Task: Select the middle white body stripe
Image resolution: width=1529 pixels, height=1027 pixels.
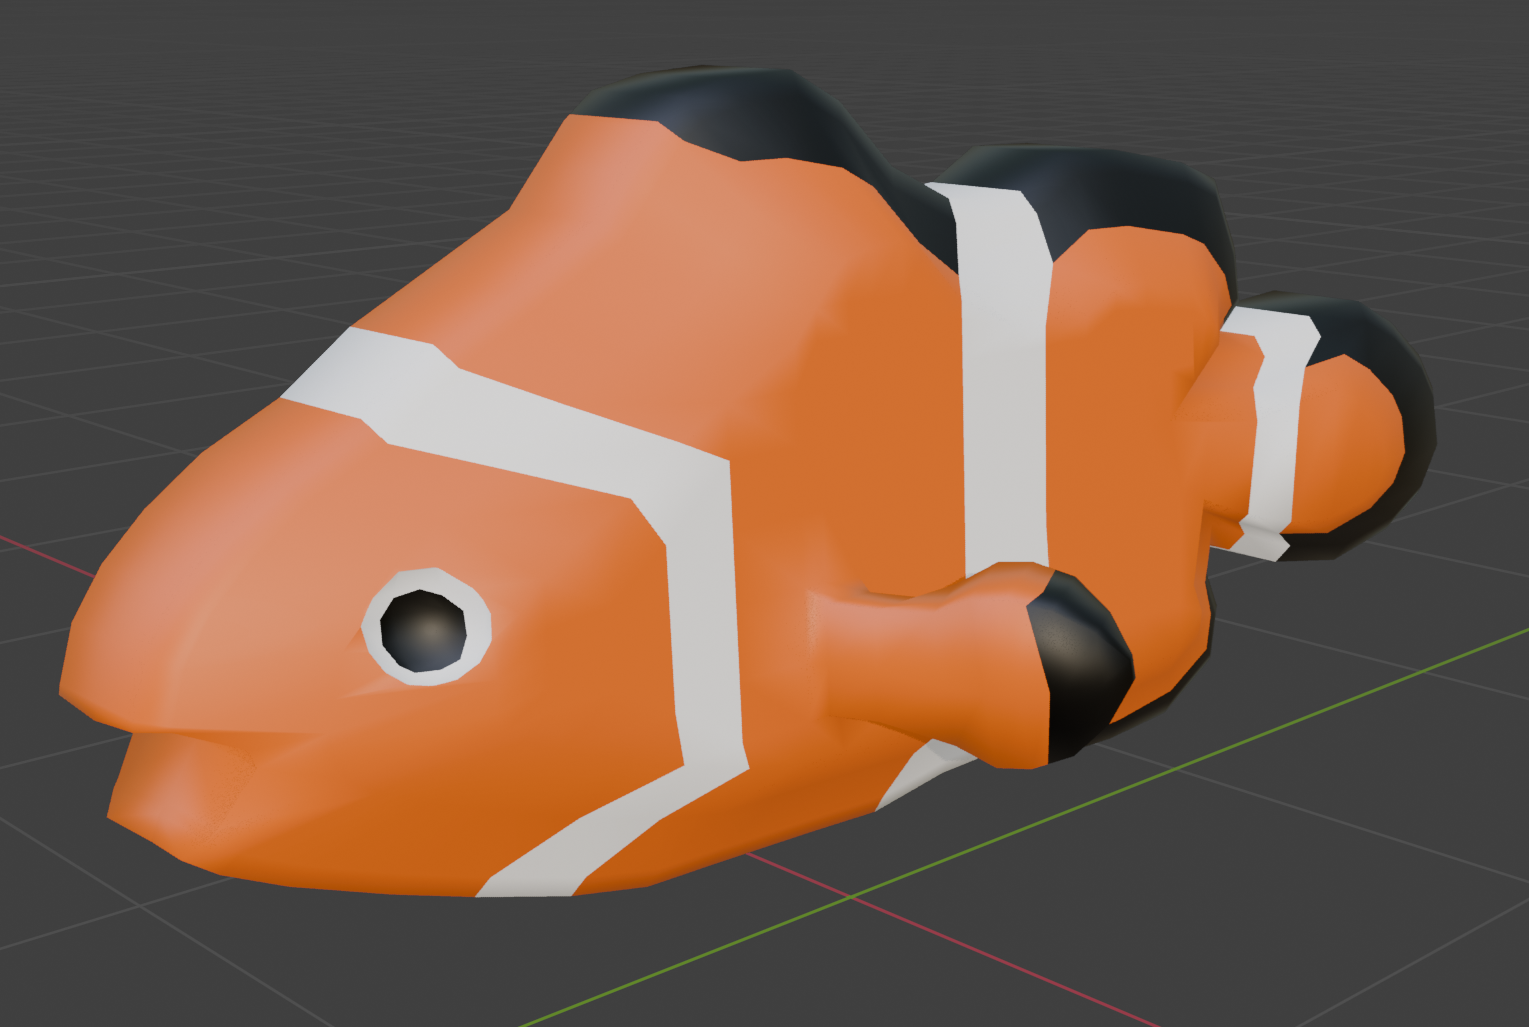Action: [1002, 400]
